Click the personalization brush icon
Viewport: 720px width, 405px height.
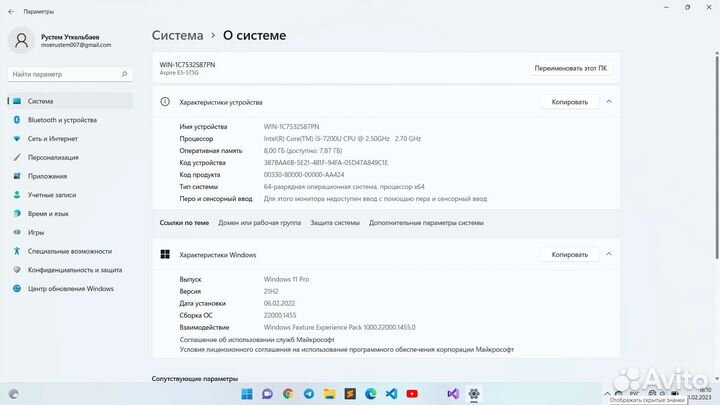[x=17, y=158]
